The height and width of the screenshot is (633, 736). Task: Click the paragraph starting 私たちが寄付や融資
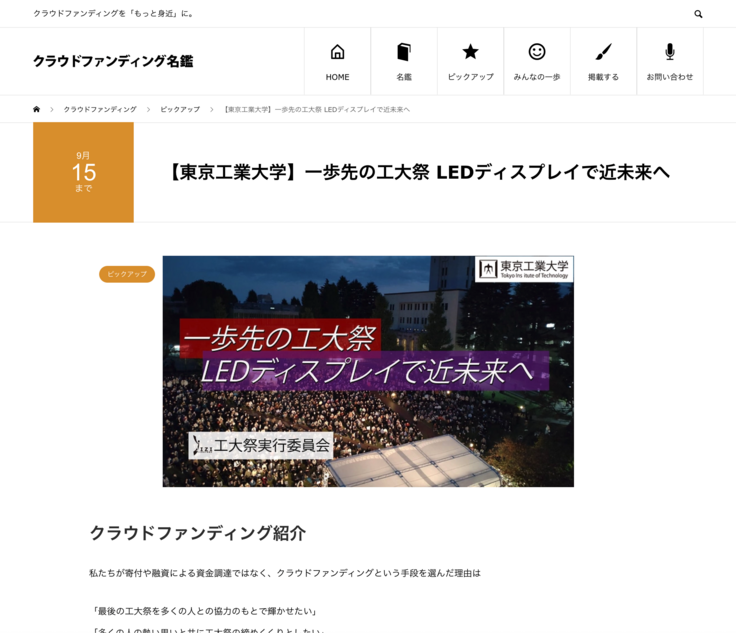[285, 573]
